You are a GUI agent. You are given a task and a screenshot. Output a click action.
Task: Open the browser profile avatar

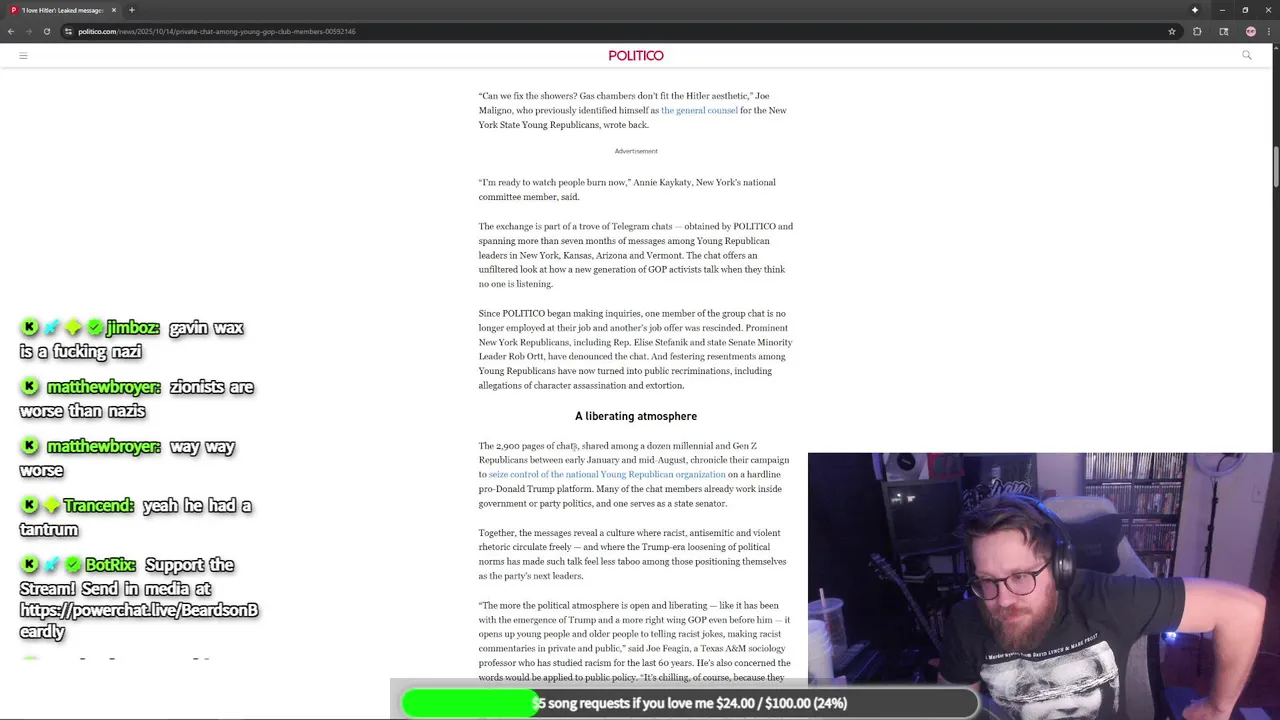coord(1250,31)
